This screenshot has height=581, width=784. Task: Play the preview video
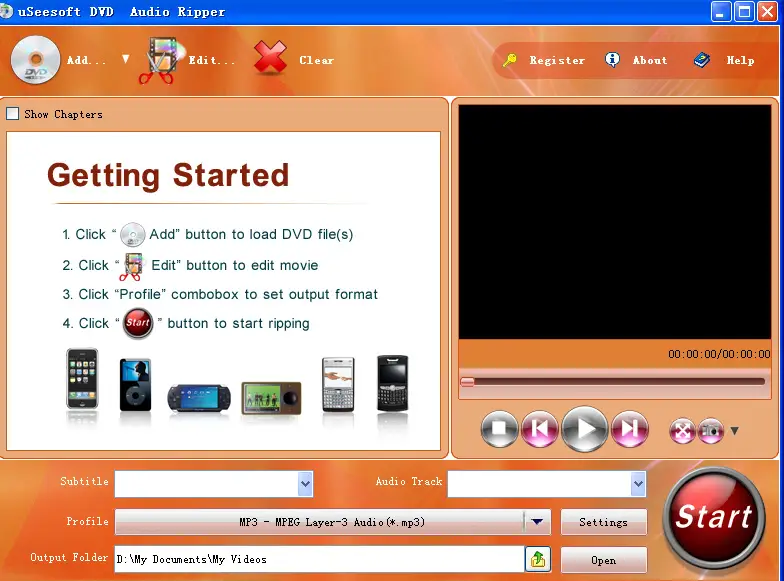(x=584, y=428)
